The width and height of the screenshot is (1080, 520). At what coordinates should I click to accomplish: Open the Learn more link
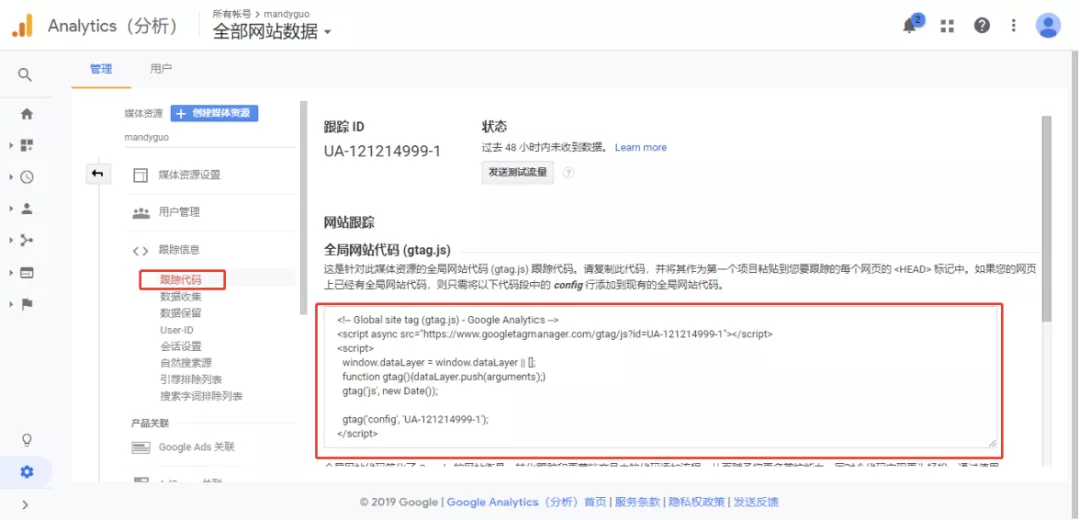click(x=641, y=147)
